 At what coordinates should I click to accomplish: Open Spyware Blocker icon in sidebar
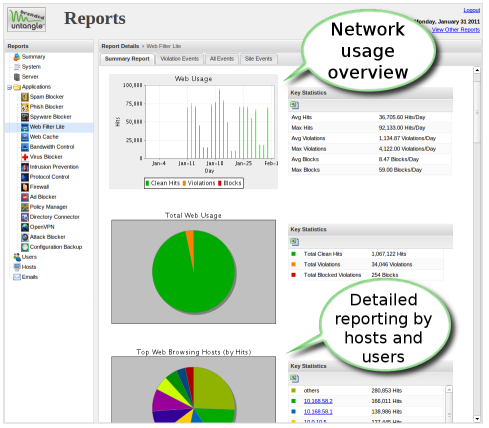(25, 117)
